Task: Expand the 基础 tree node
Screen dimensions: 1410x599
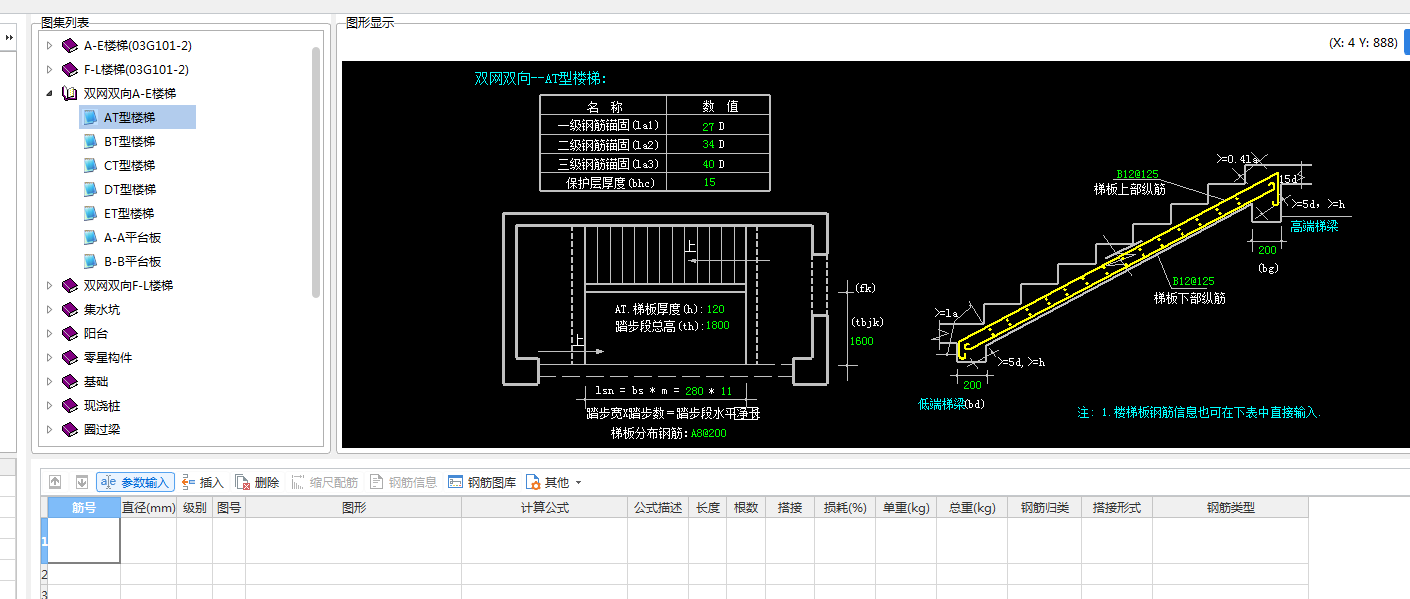Action: click(49, 382)
